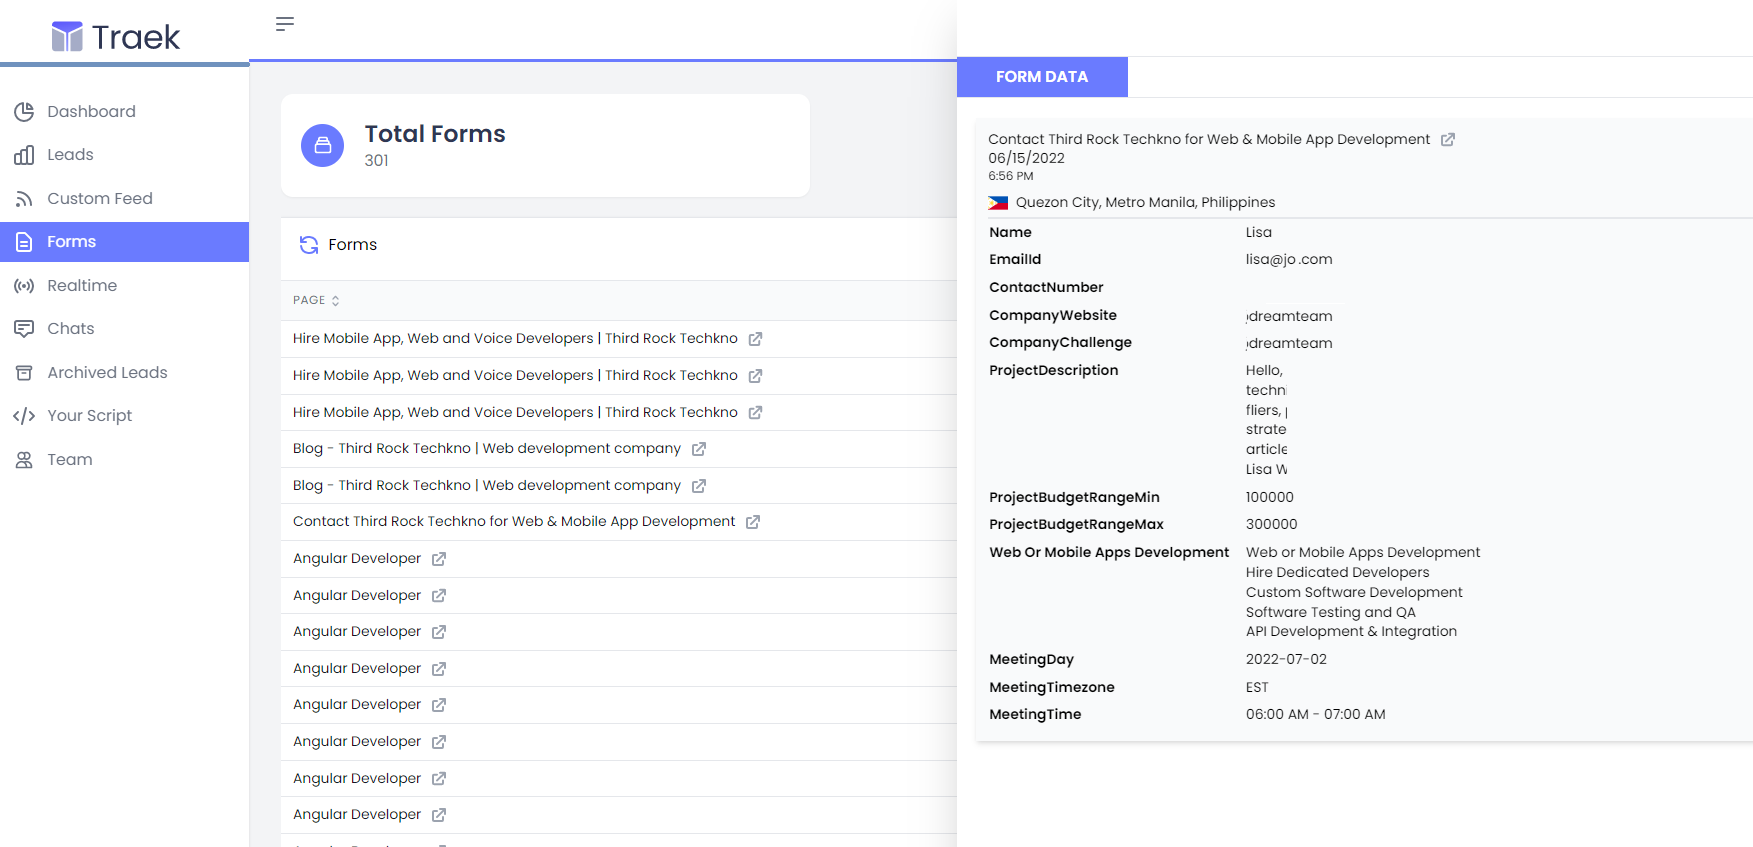The image size is (1753, 847).
Task: Open Archived Leads in the sidebar
Action: pyautogui.click(x=107, y=373)
